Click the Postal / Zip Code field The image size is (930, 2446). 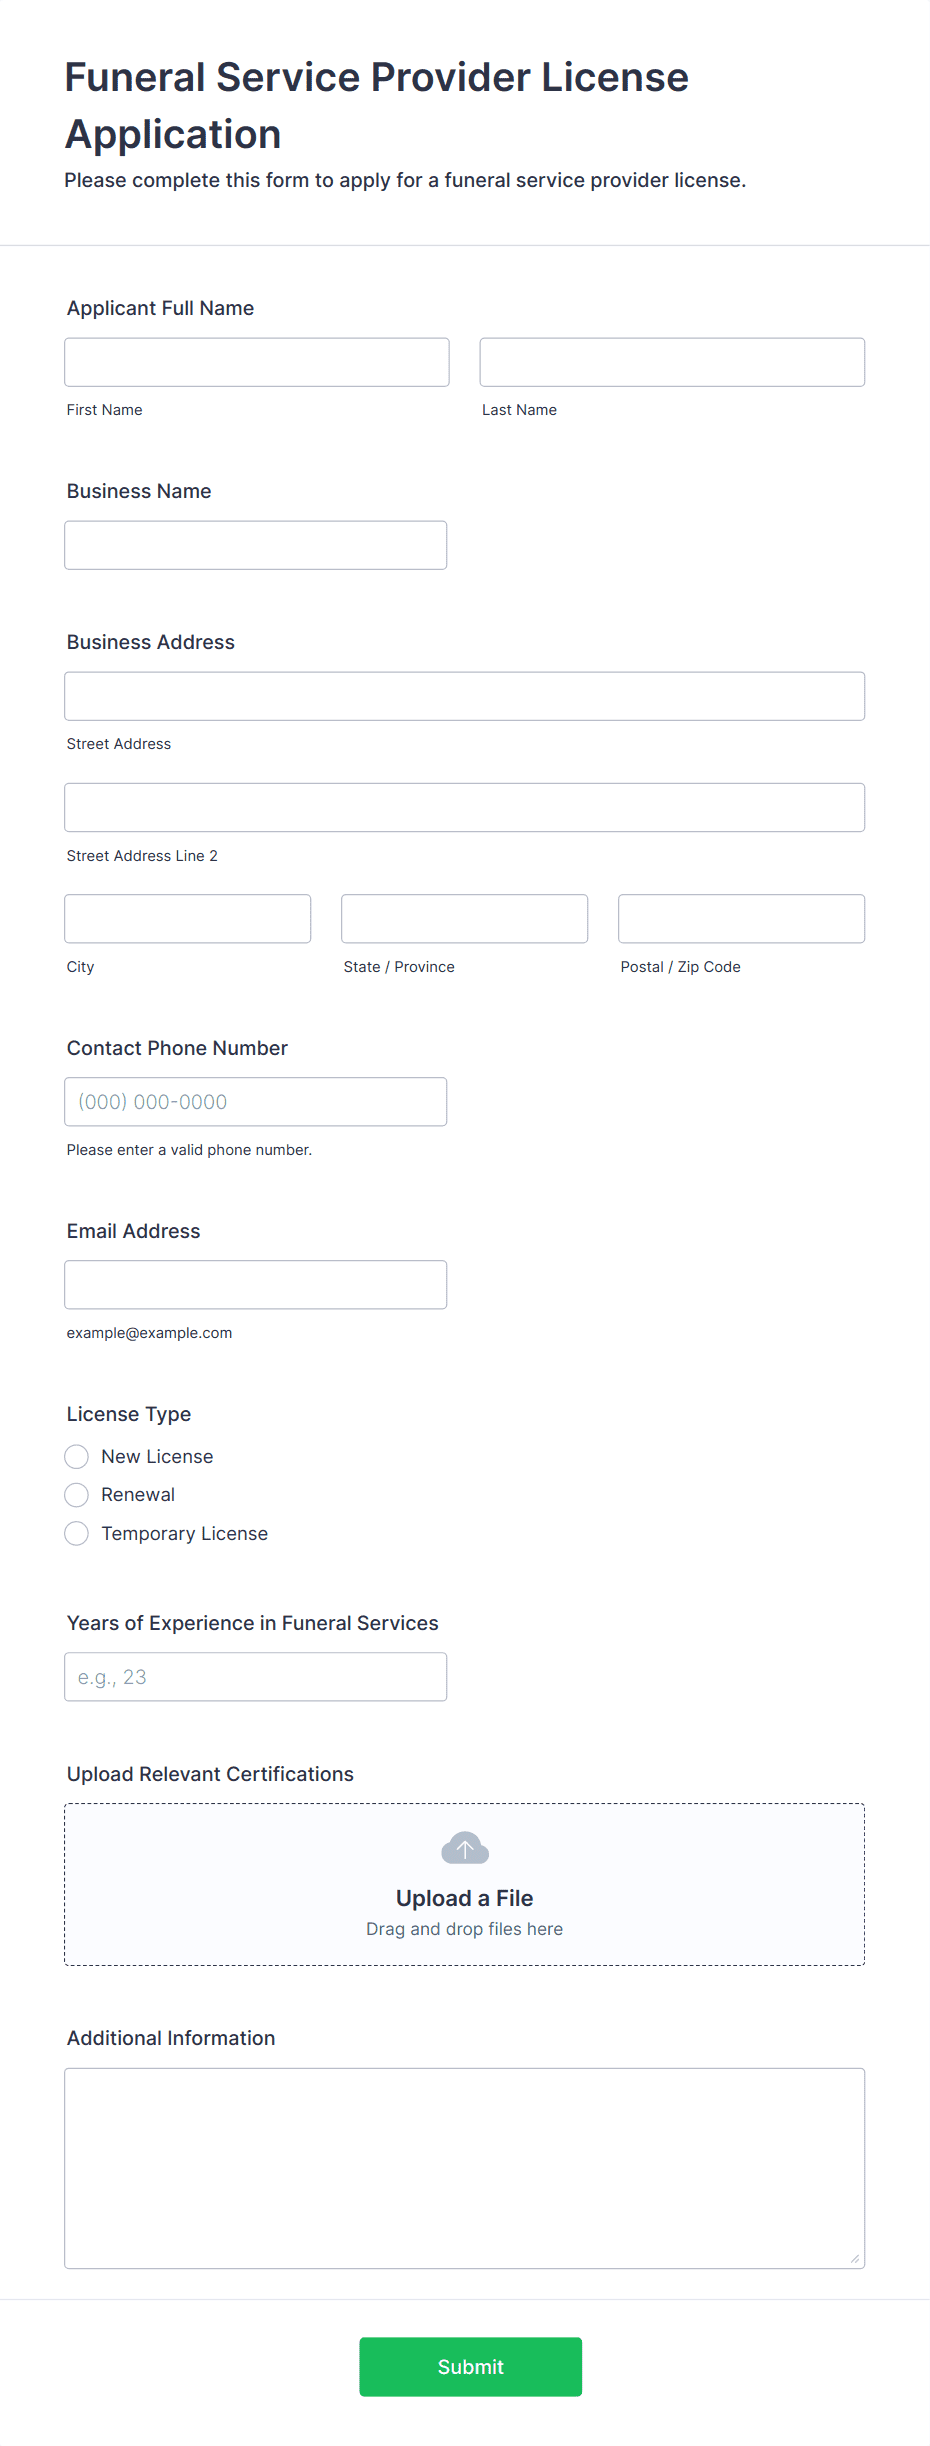pos(742,918)
